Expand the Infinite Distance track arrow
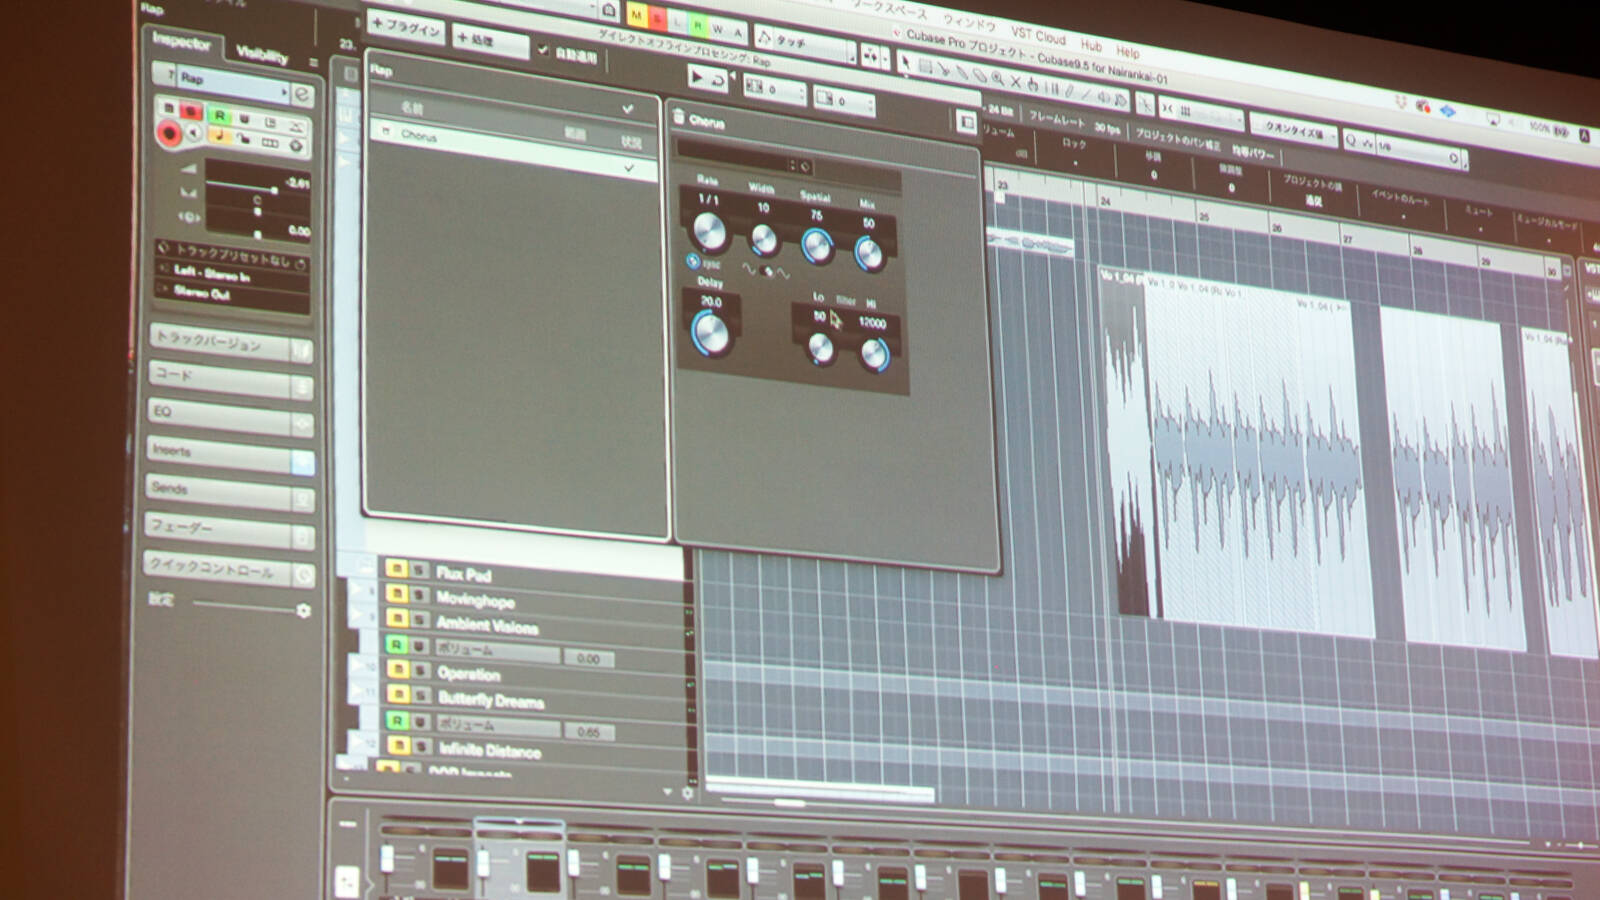1600x900 pixels. click(x=357, y=740)
